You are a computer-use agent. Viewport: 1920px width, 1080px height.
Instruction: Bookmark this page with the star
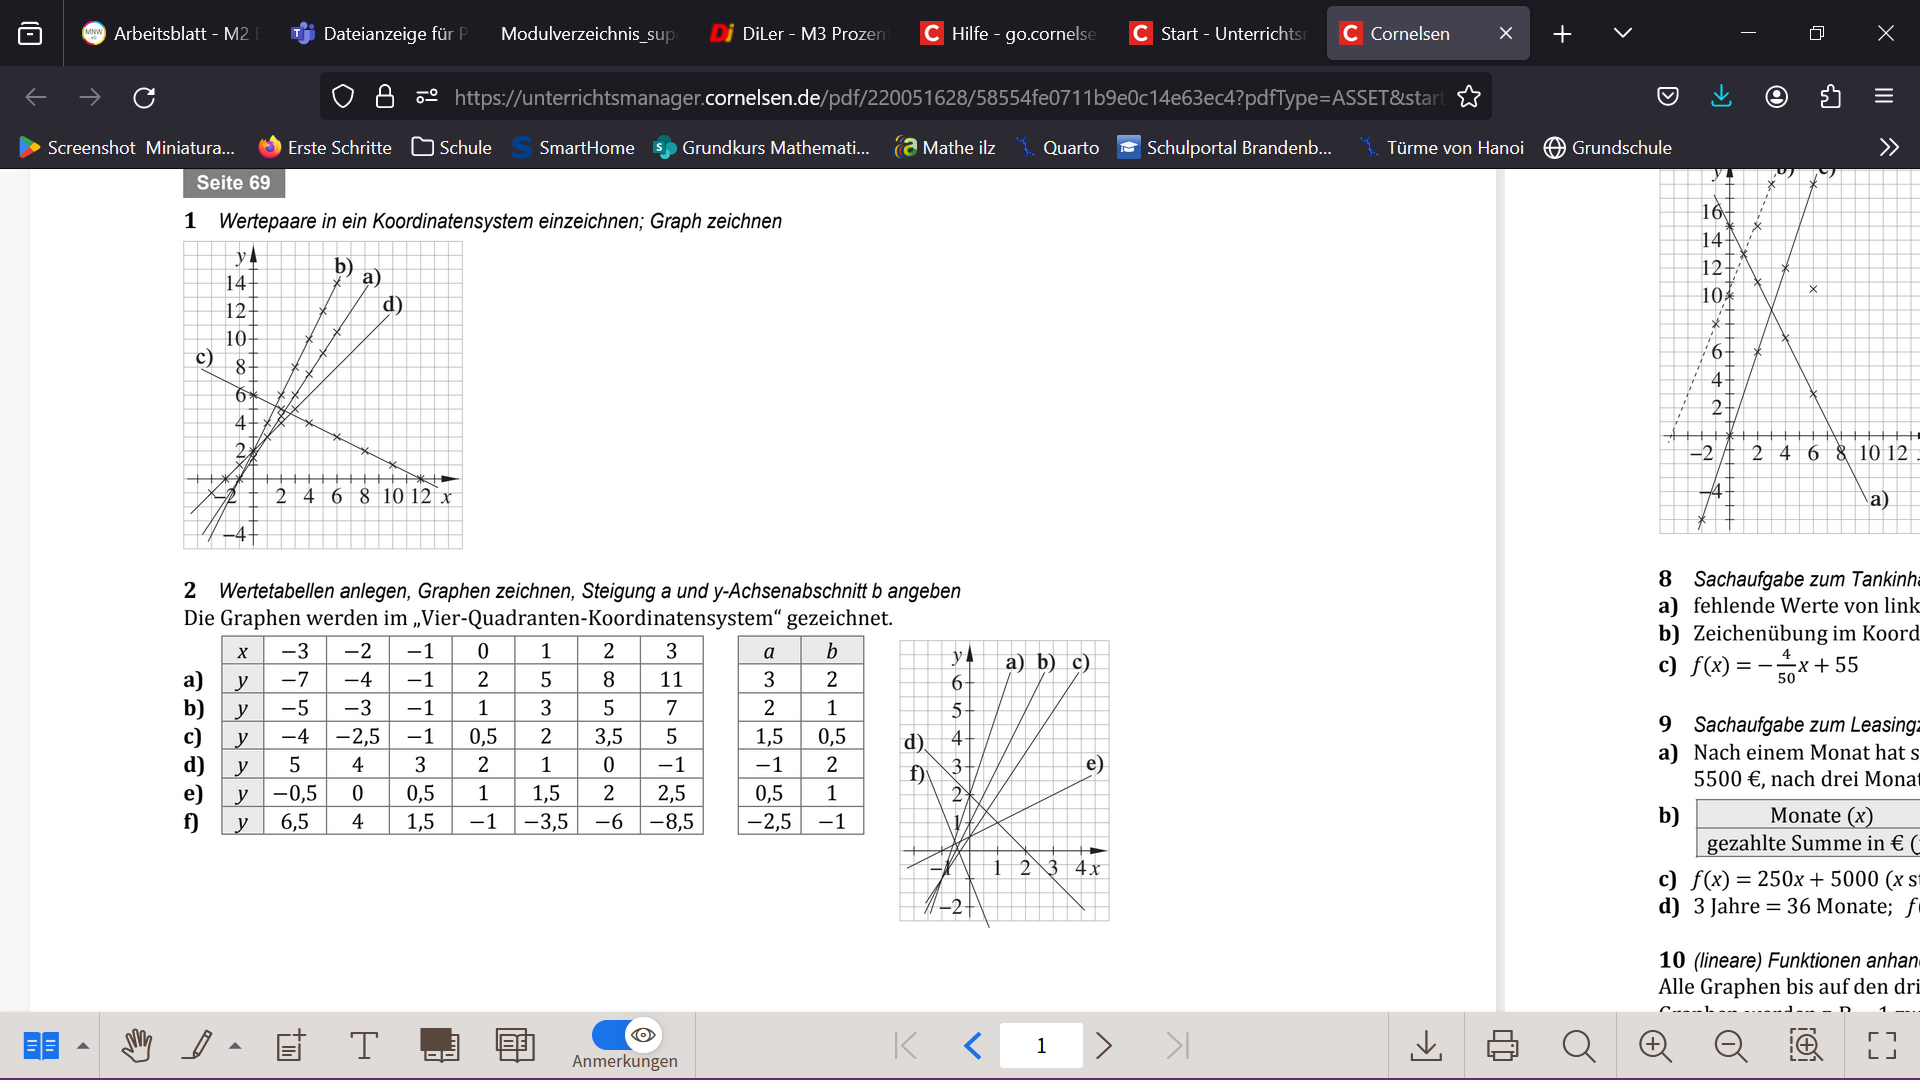(1469, 97)
